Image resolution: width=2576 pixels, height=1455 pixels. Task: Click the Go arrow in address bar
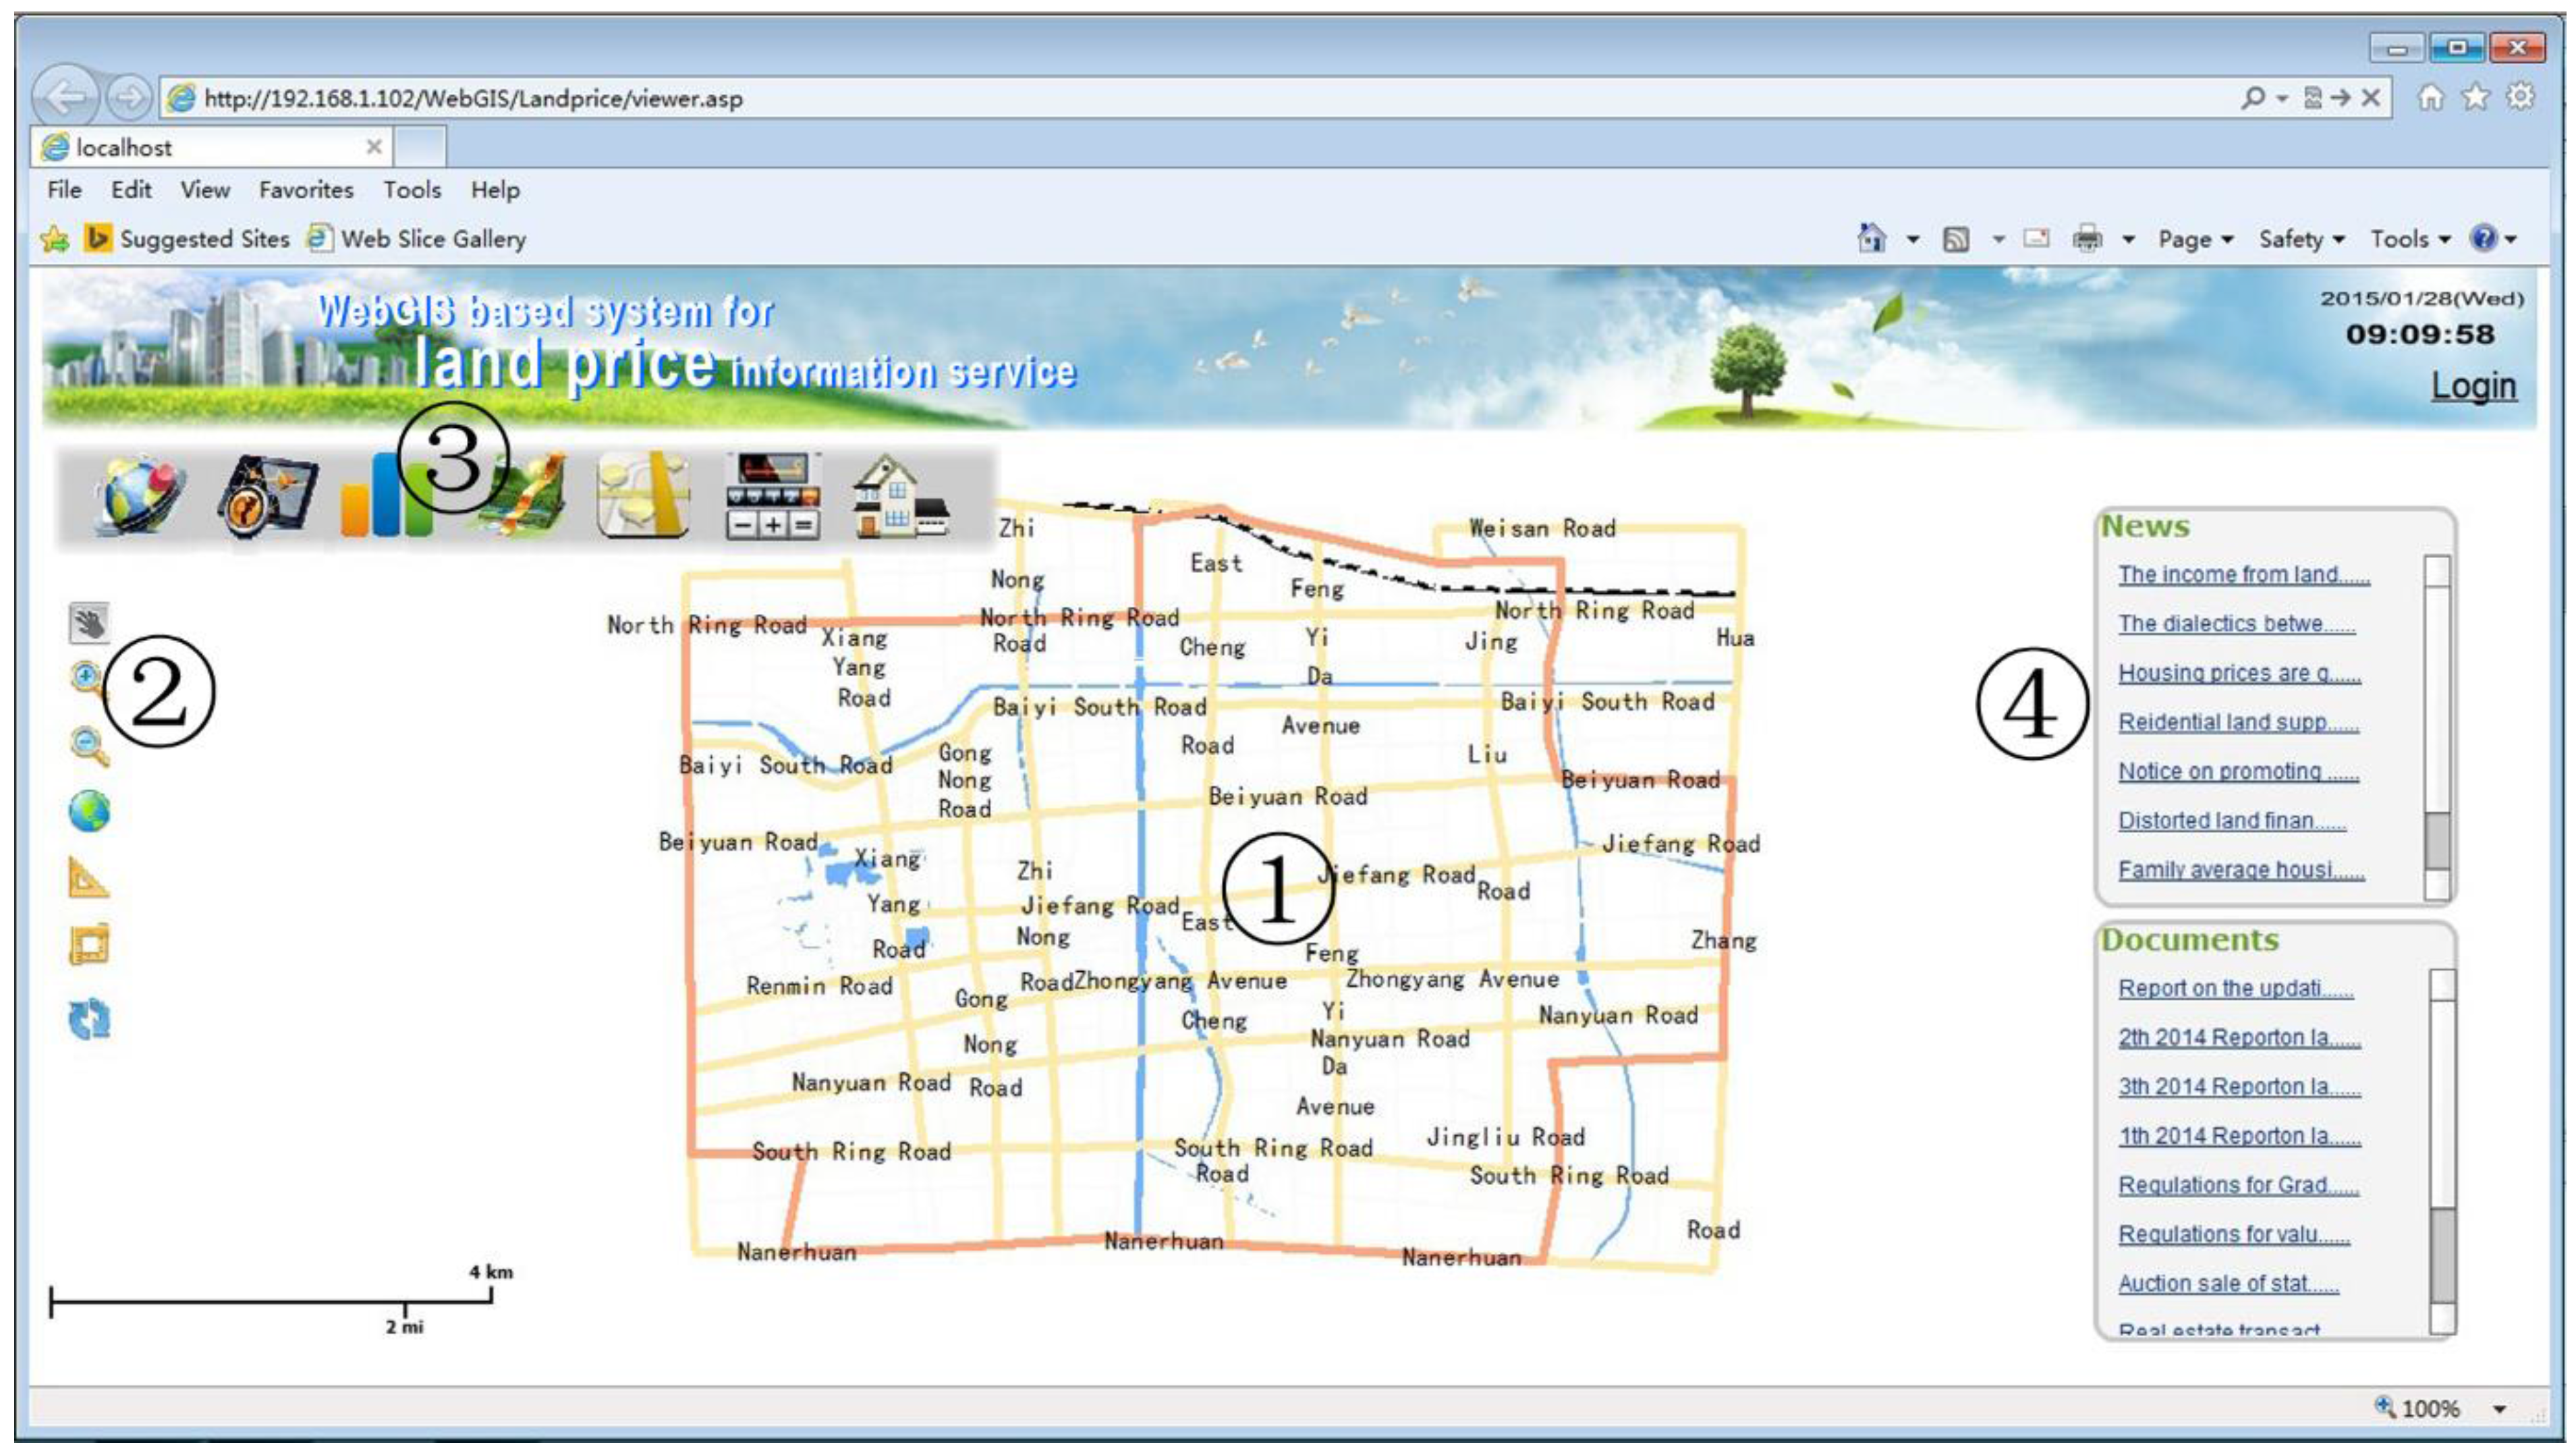(2340, 97)
